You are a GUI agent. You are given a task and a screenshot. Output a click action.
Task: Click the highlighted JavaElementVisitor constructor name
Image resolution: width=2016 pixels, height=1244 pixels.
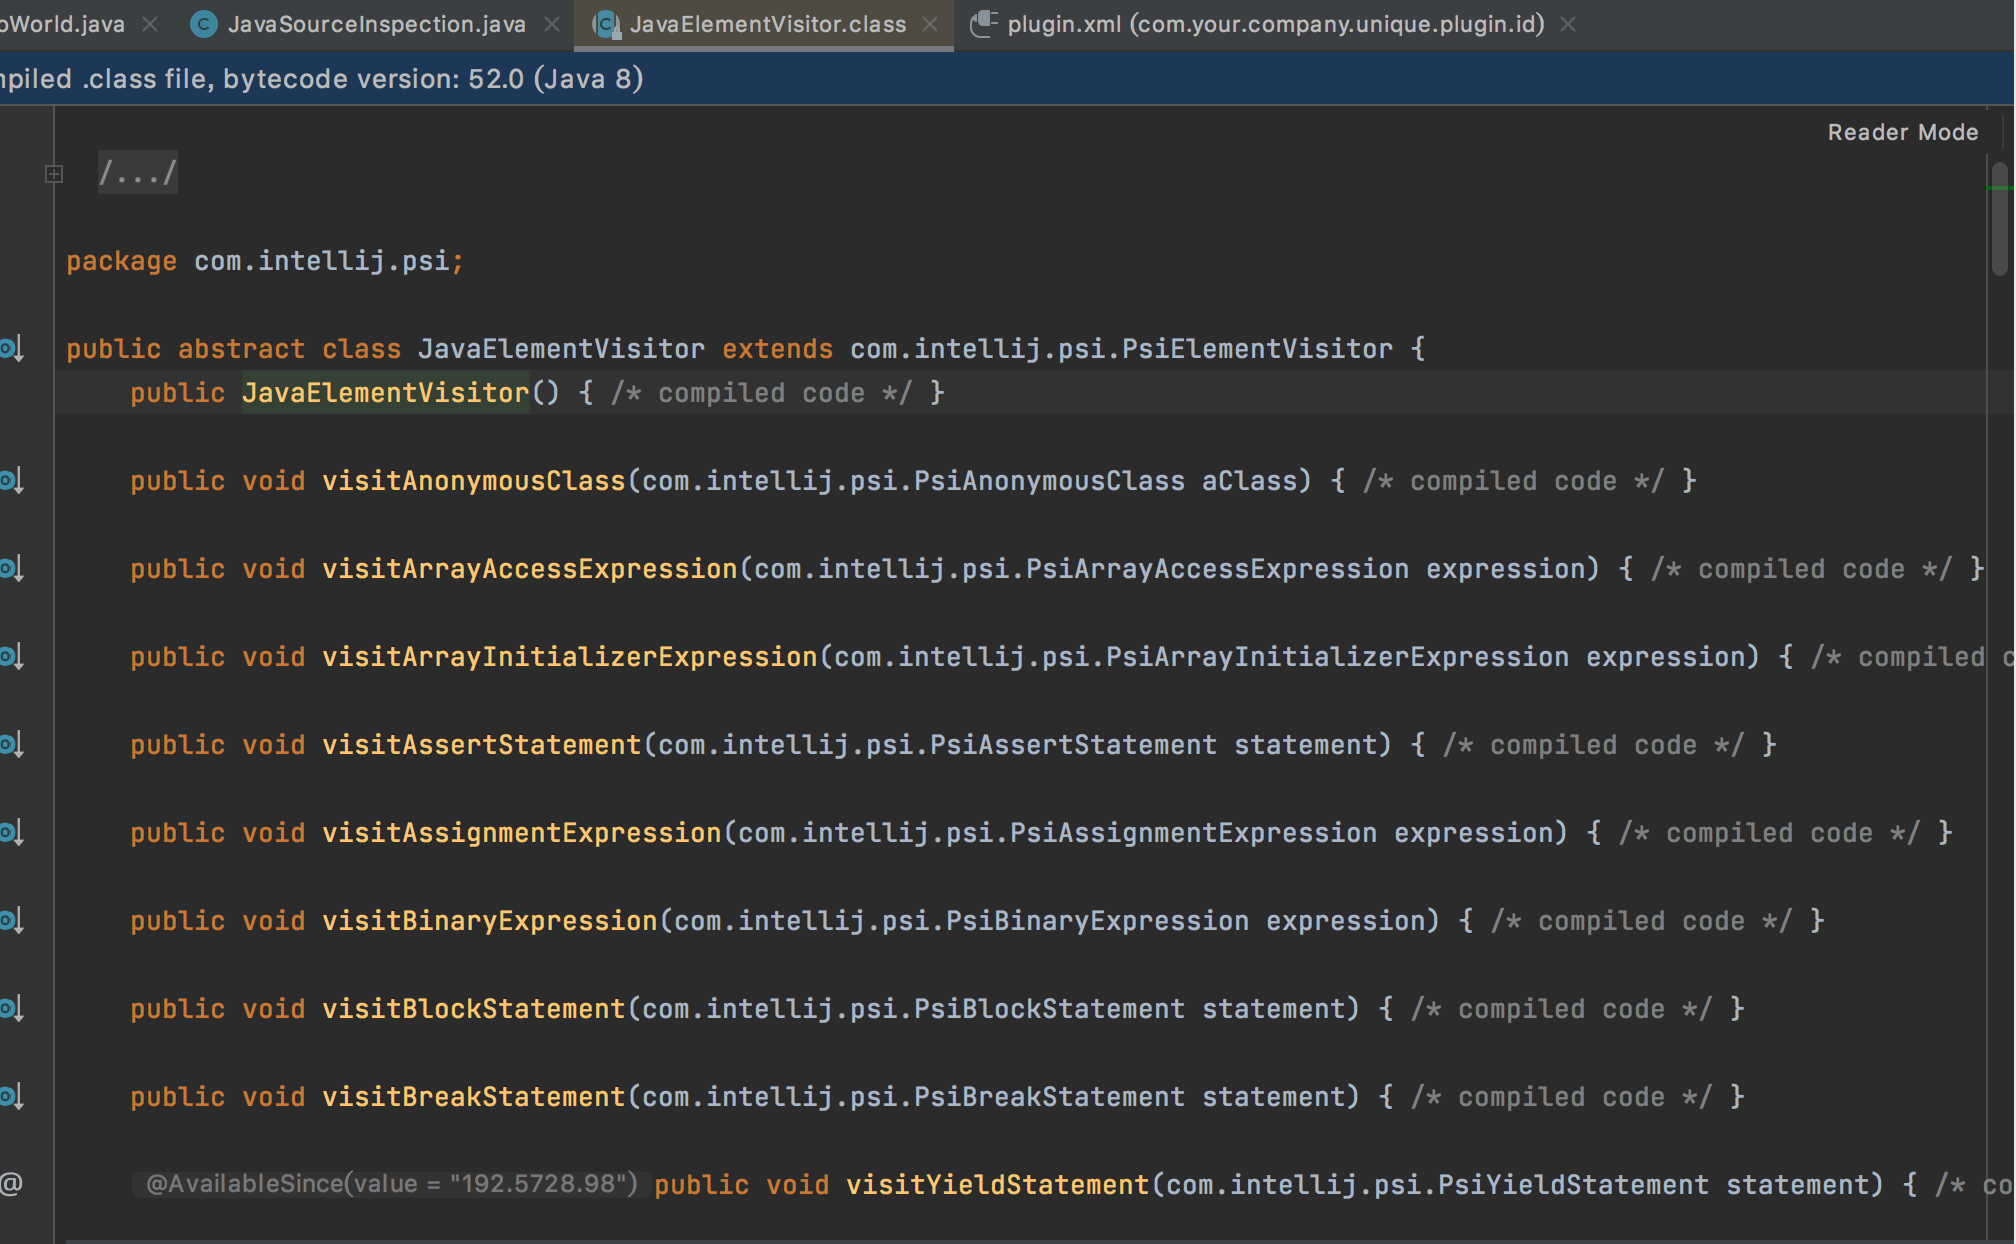click(385, 393)
